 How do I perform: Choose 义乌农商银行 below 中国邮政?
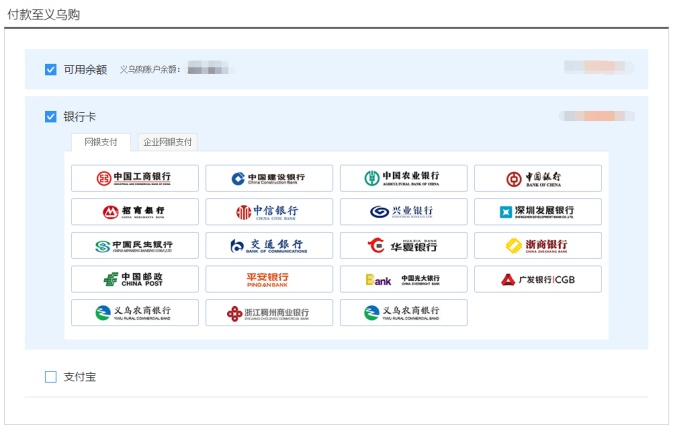click(135, 313)
